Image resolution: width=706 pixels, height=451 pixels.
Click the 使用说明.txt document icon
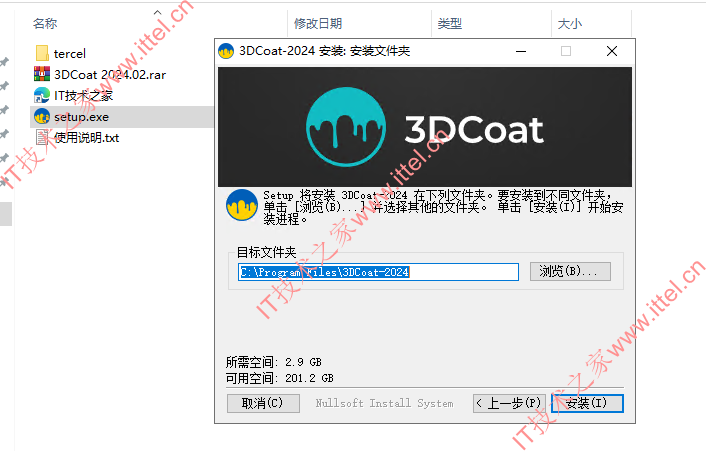pos(42,137)
